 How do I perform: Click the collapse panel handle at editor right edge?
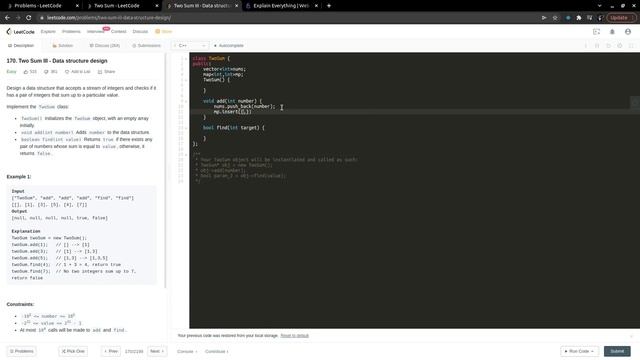(636, 102)
